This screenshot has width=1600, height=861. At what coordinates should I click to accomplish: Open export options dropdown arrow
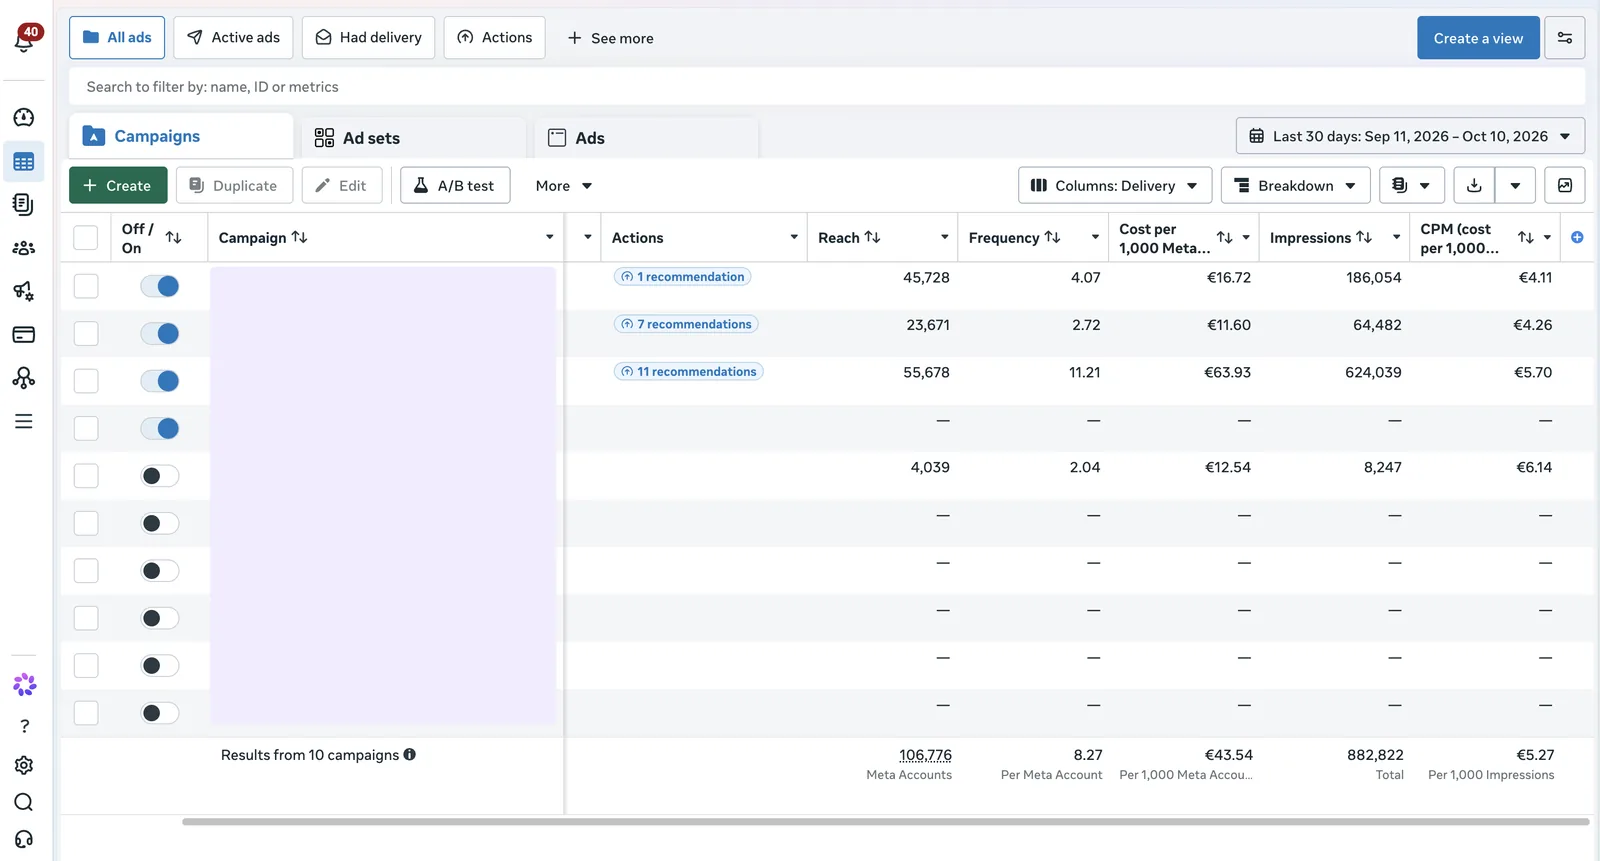pyautogui.click(x=1515, y=185)
